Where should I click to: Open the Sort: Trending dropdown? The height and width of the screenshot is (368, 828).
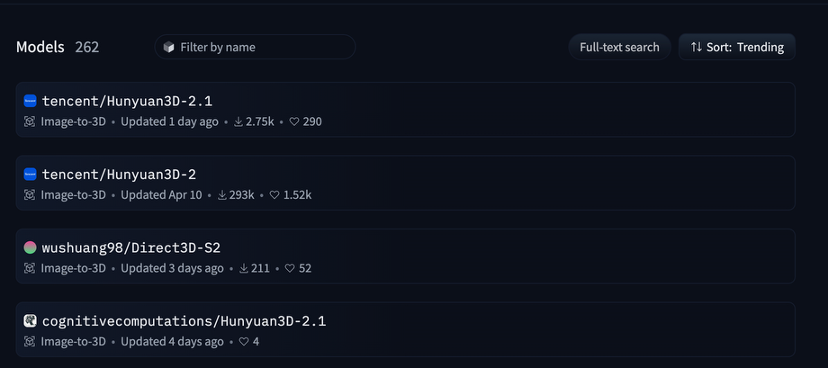pos(737,47)
